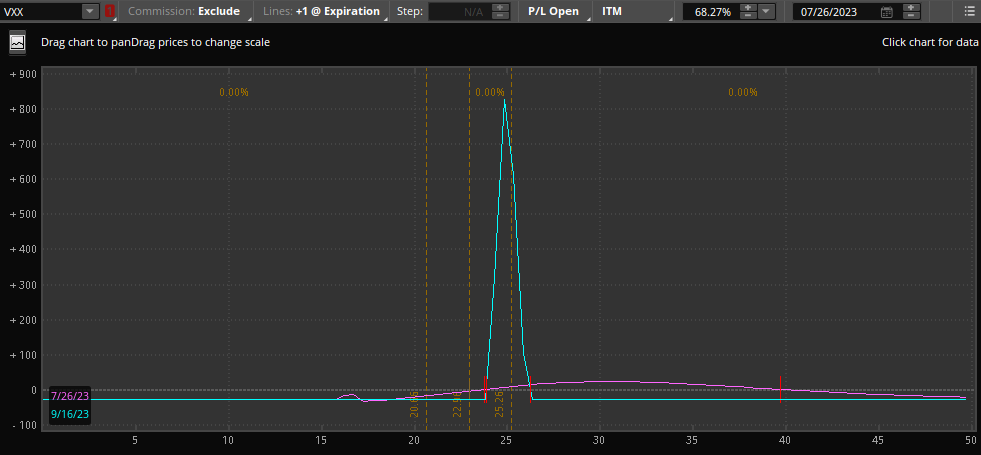
Task: Open the hamburger list menu at top right
Action: [x=969, y=12]
